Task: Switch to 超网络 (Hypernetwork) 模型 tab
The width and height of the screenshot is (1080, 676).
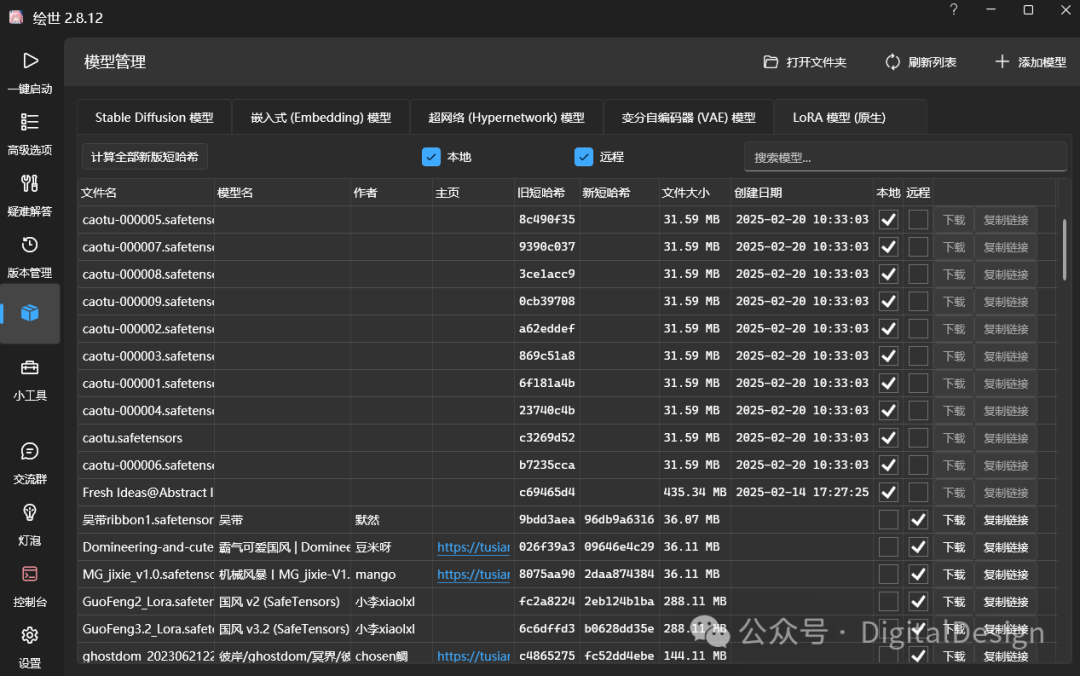Action: pos(506,118)
